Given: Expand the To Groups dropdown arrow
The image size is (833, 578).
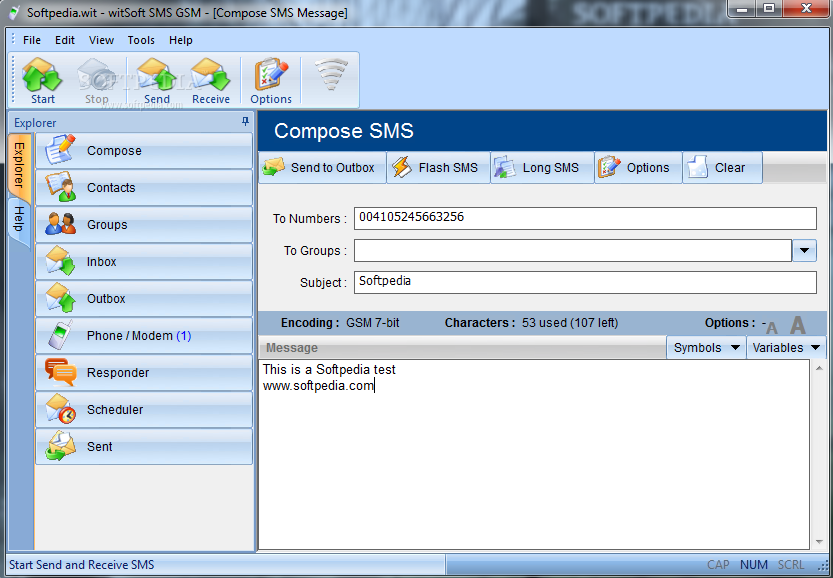Looking at the screenshot, I should [804, 250].
